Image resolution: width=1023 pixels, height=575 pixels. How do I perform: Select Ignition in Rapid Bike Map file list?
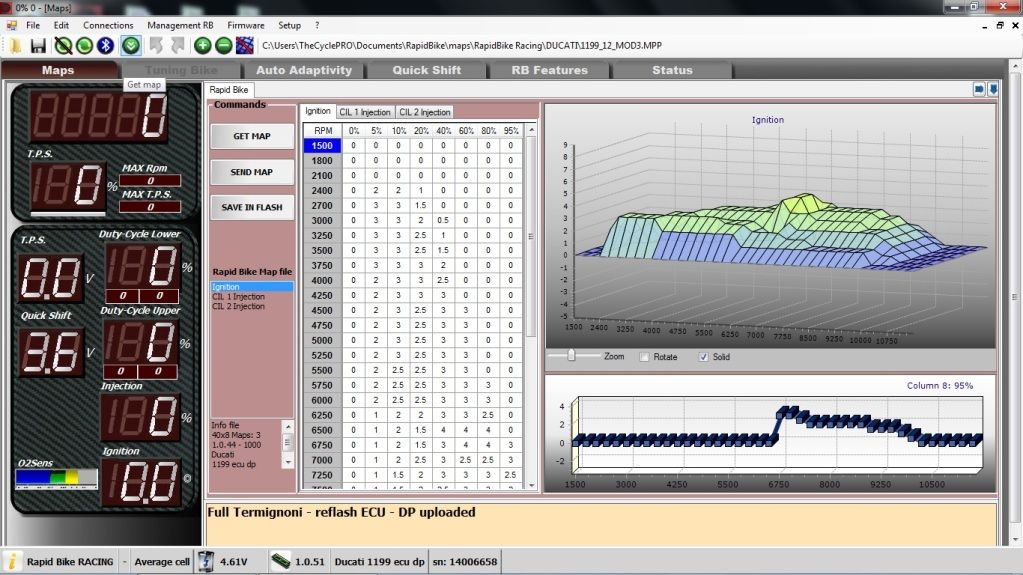click(x=252, y=287)
